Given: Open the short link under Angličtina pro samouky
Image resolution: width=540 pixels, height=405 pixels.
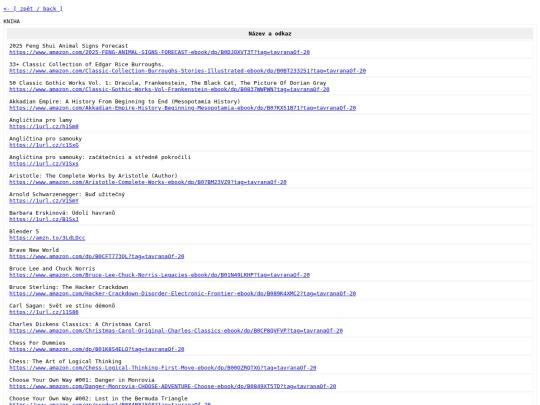Looking at the screenshot, I should (x=44, y=145).
